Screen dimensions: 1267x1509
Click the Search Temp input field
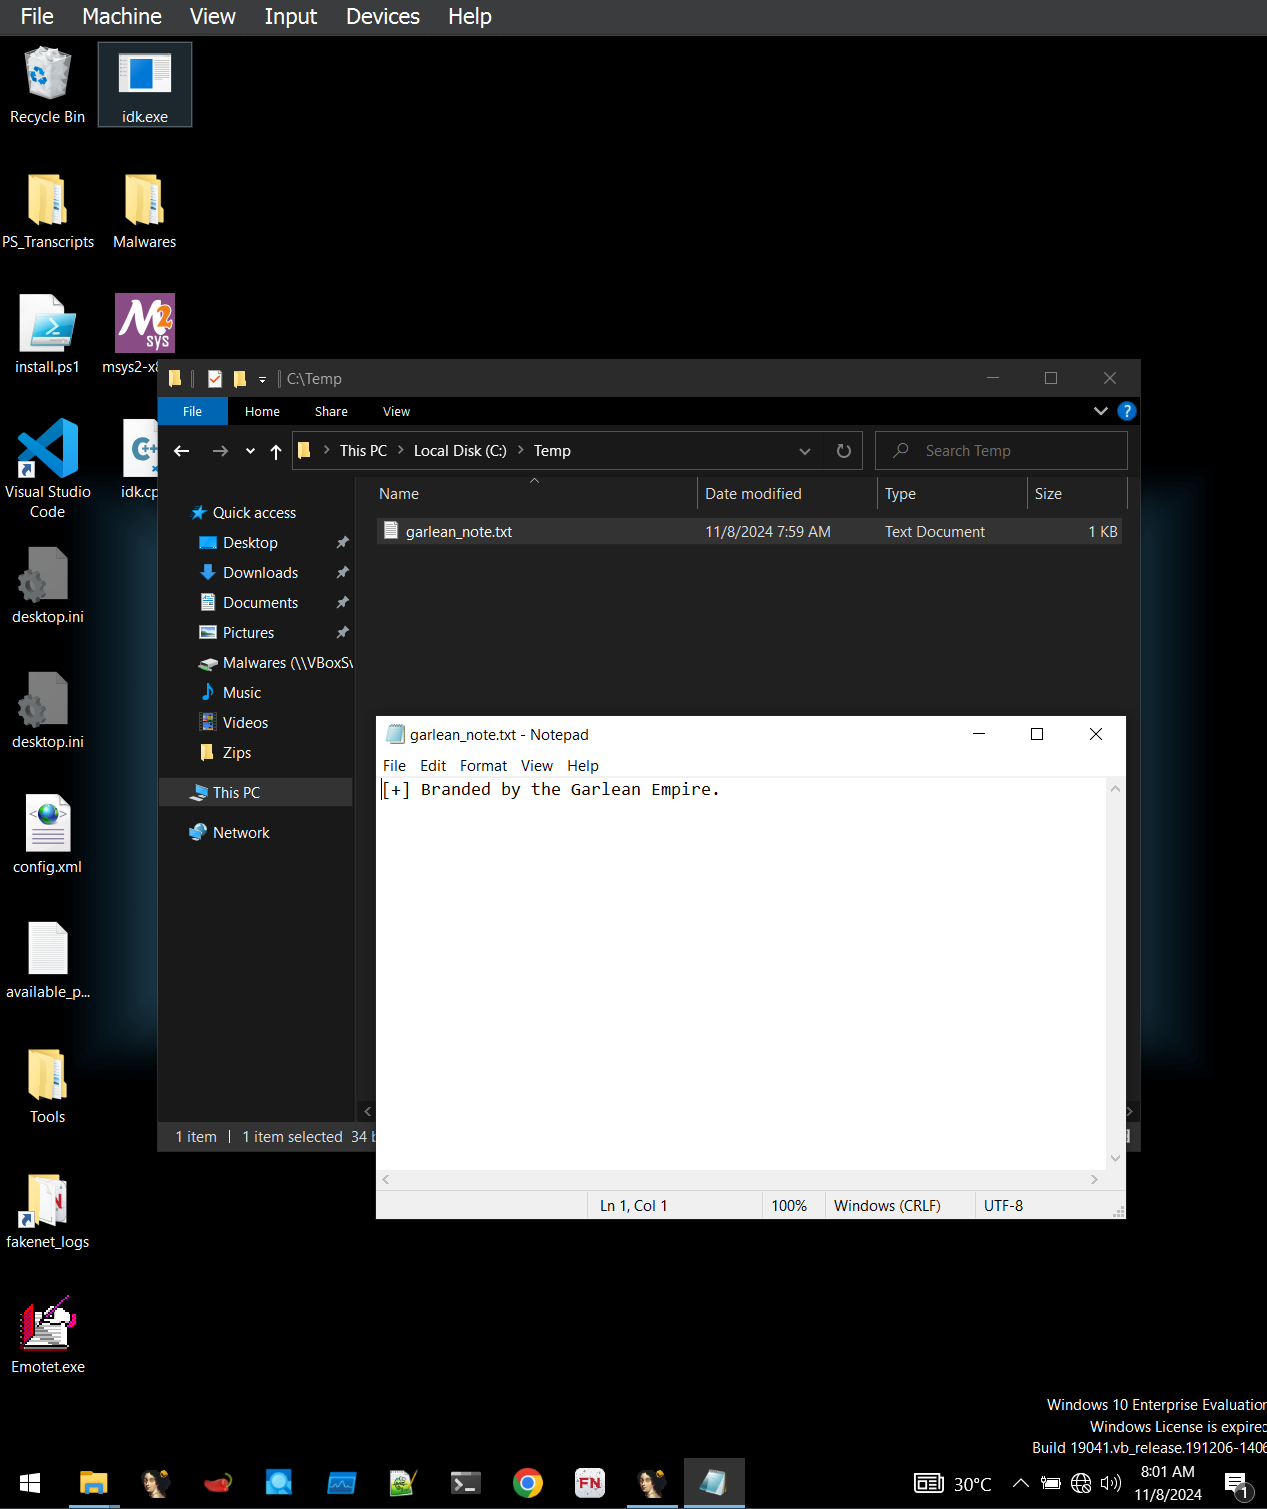1001,451
